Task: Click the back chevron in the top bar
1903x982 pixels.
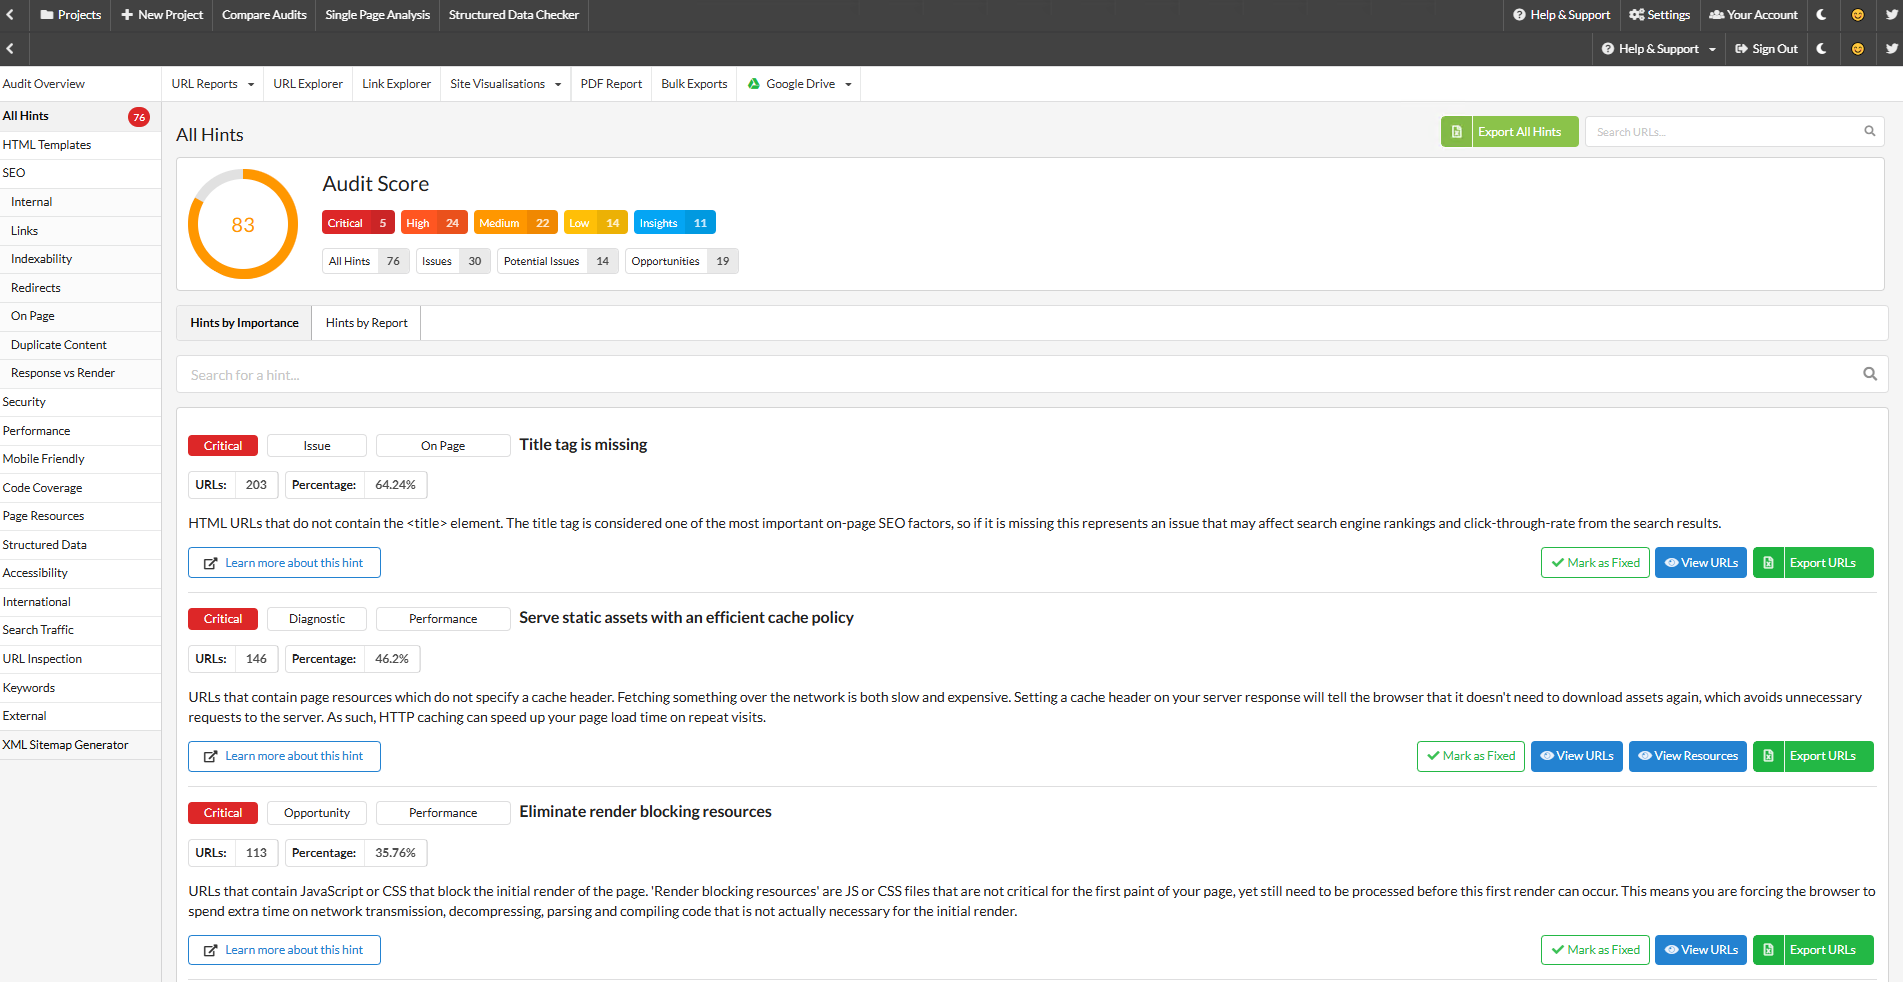Action: [10, 15]
